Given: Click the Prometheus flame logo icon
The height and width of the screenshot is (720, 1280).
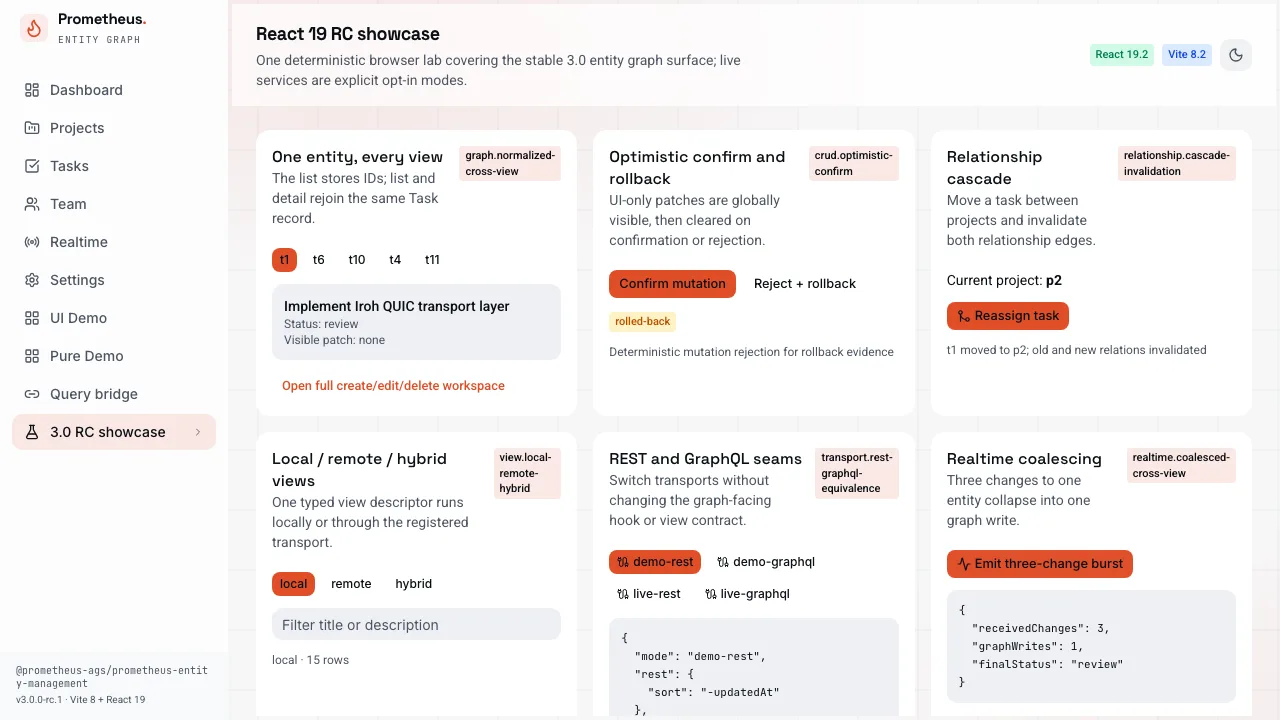Looking at the screenshot, I should [x=34, y=28].
